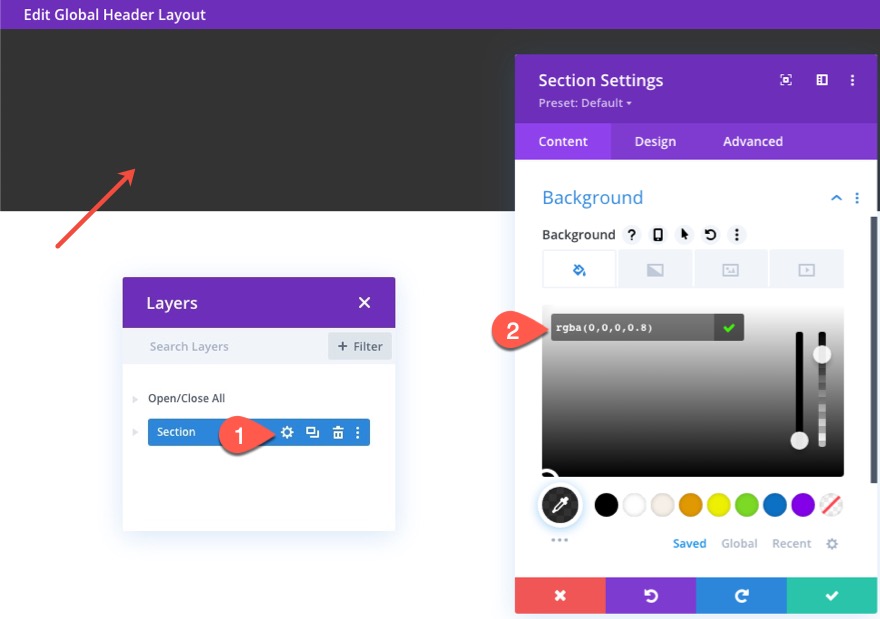Open the Preset: Default dropdown
The image size is (880, 619).
[585, 103]
